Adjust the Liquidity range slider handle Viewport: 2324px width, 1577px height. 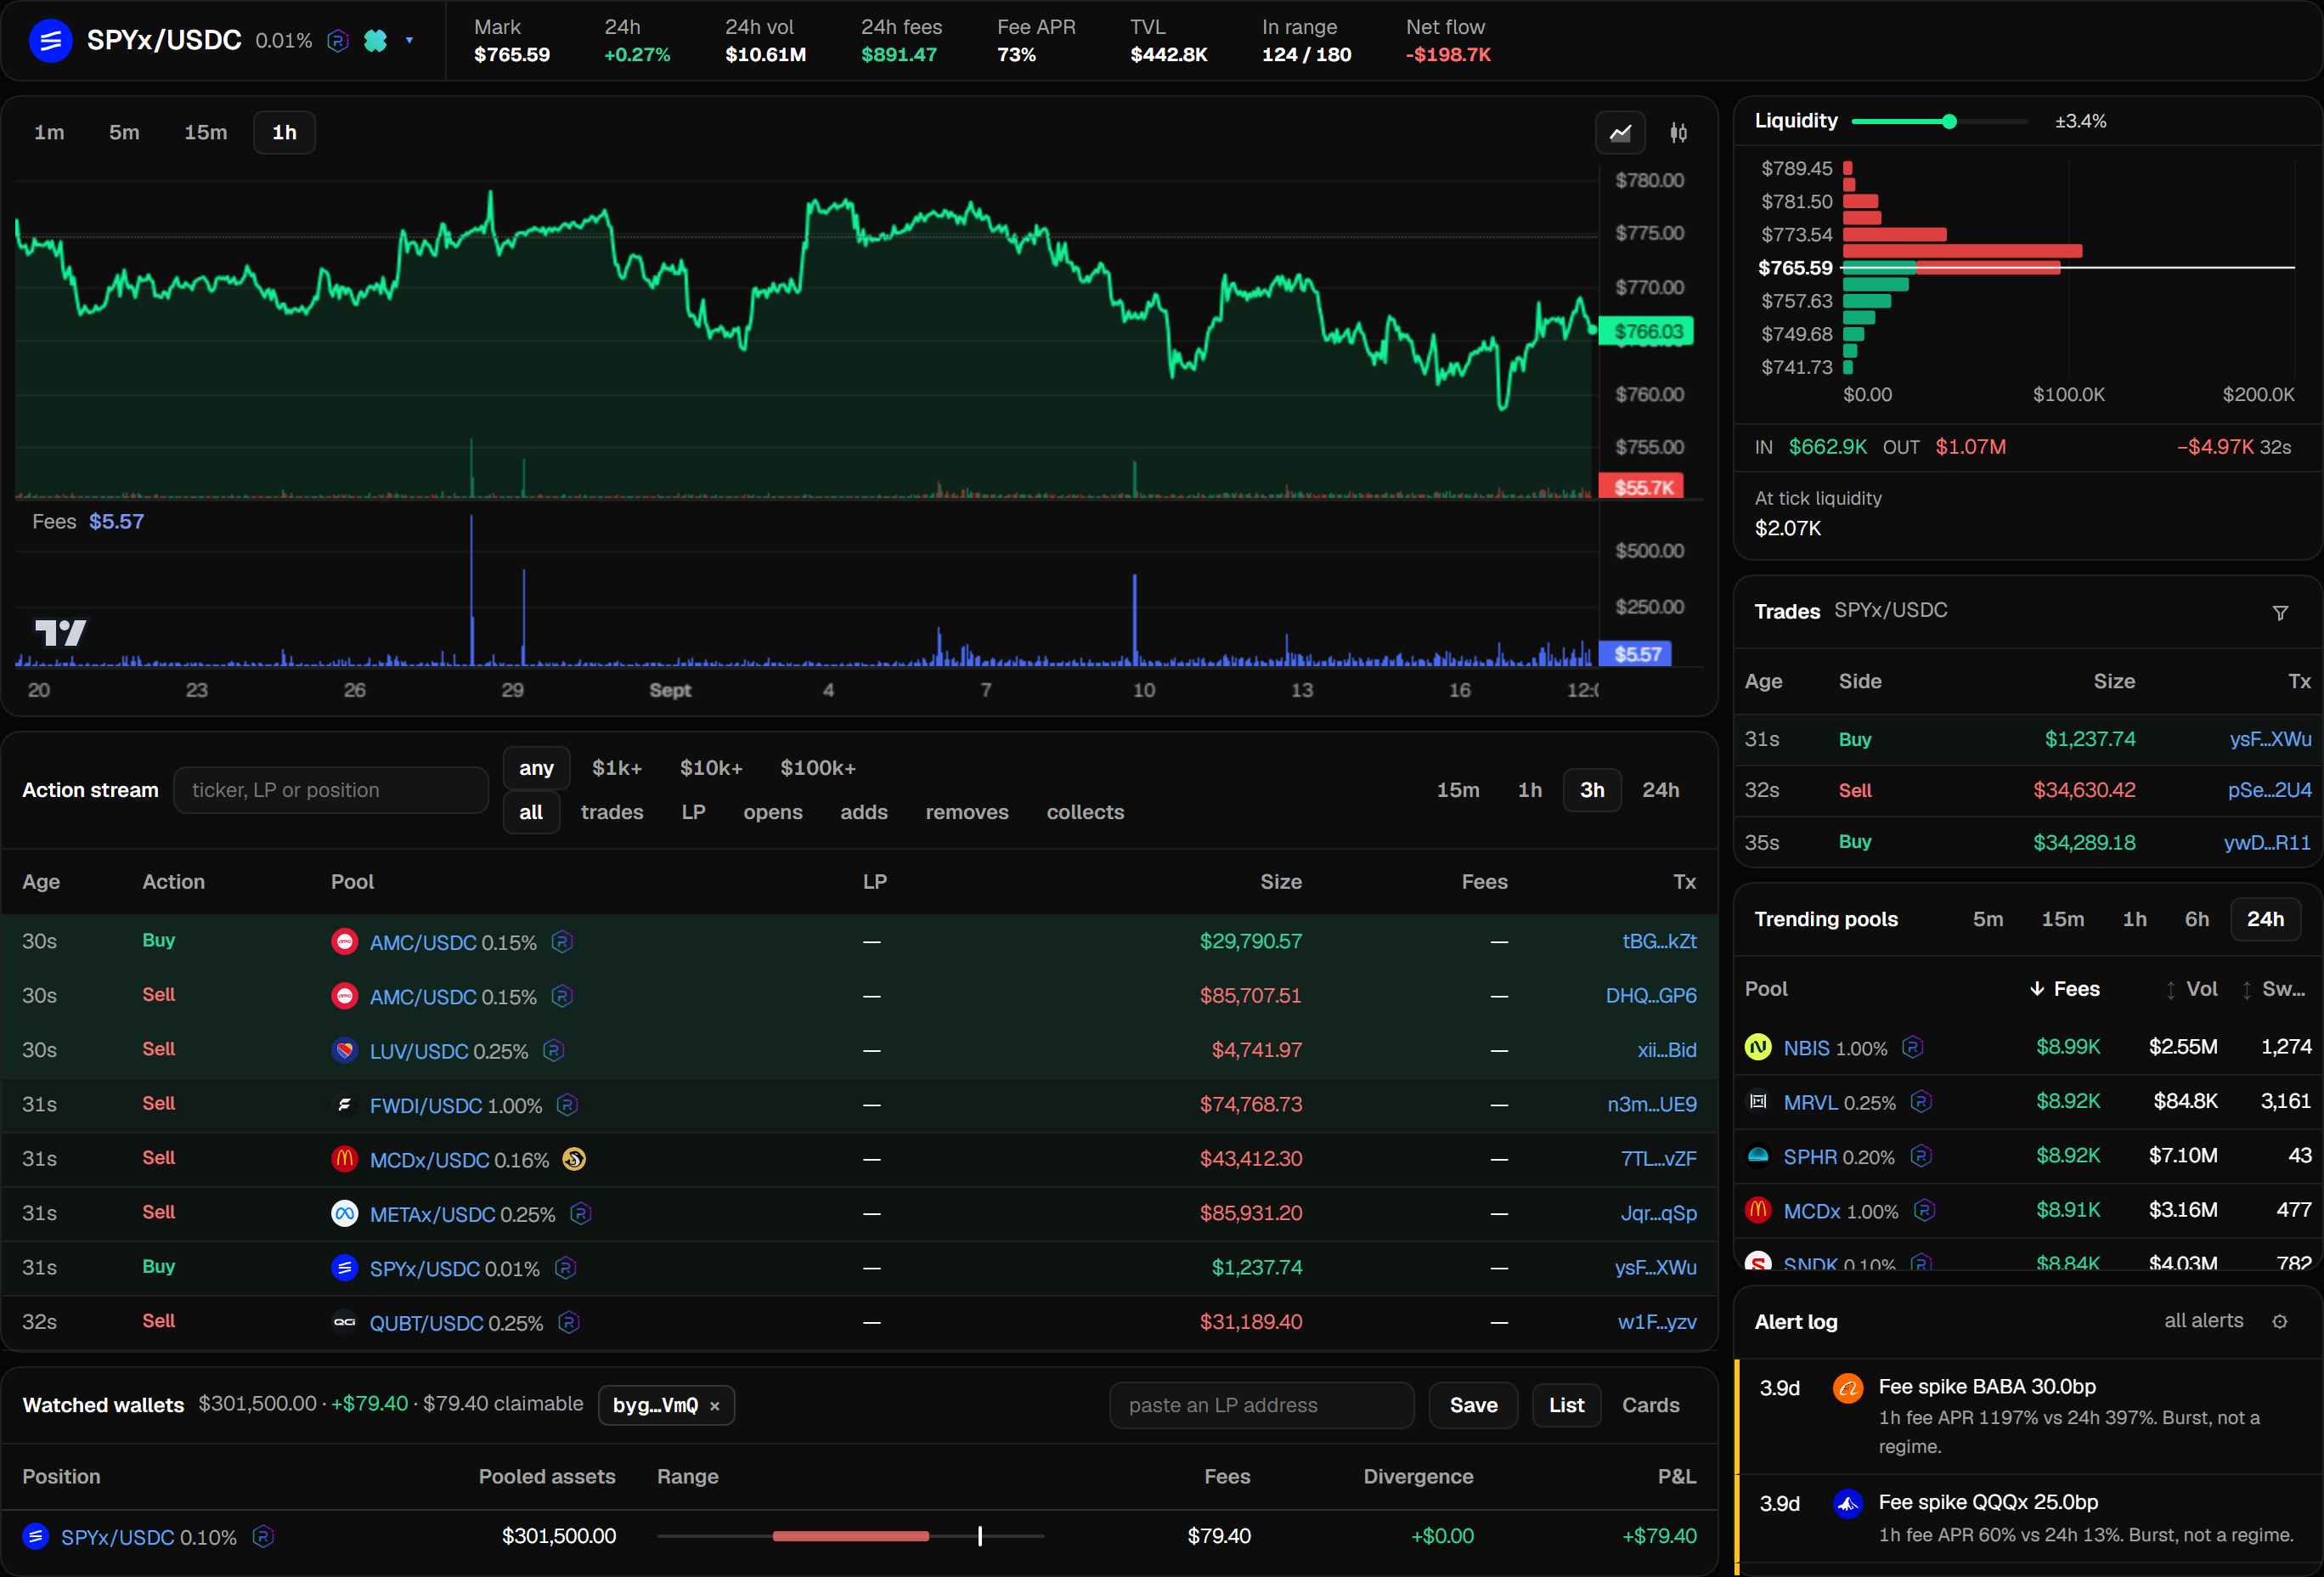(1948, 121)
